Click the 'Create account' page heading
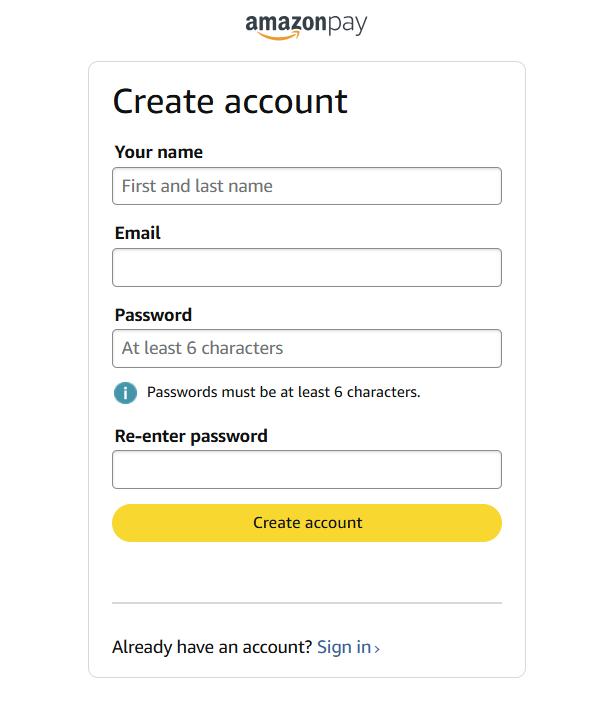Viewport: 608px width, 711px height. pyautogui.click(x=230, y=101)
